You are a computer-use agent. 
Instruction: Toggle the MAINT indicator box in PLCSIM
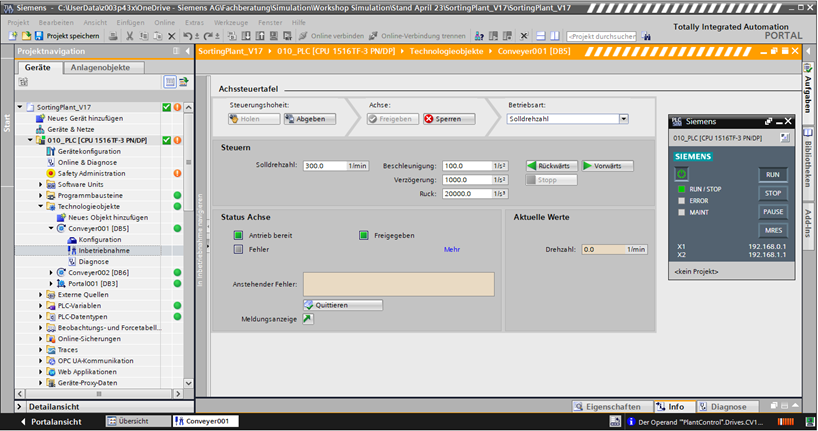(681, 211)
